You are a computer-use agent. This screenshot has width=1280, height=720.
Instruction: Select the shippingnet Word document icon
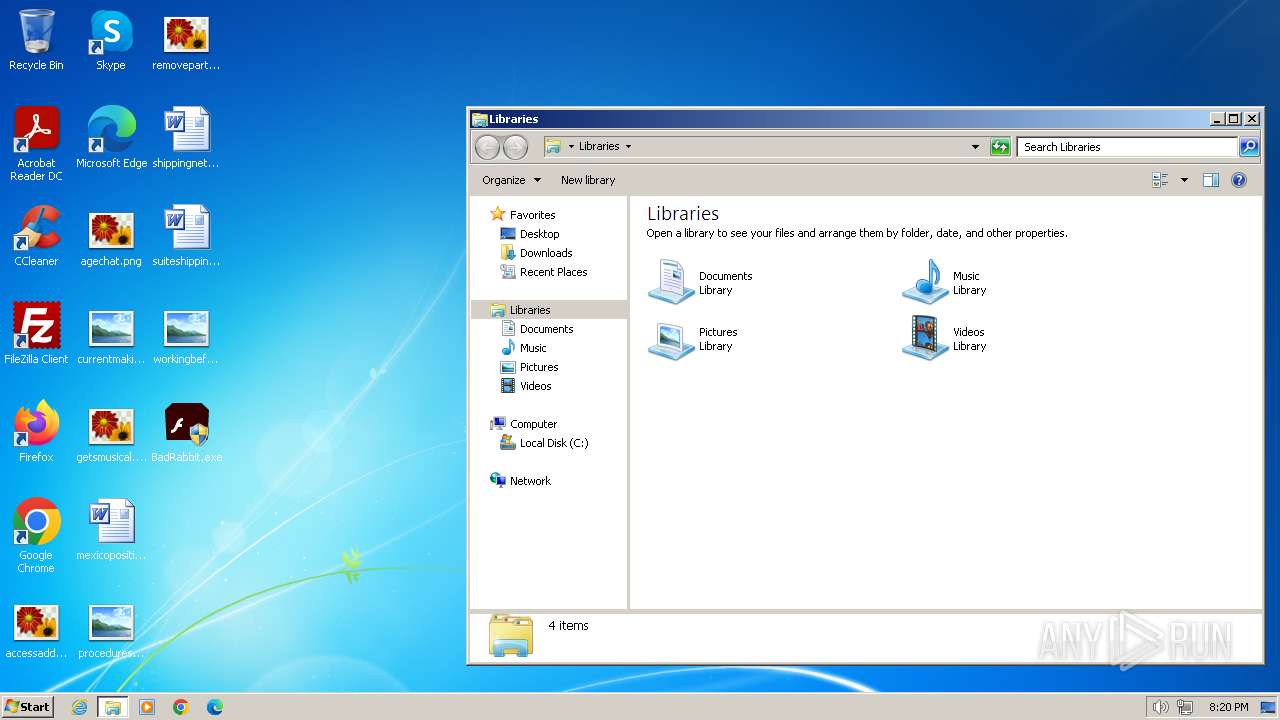pos(186,138)
